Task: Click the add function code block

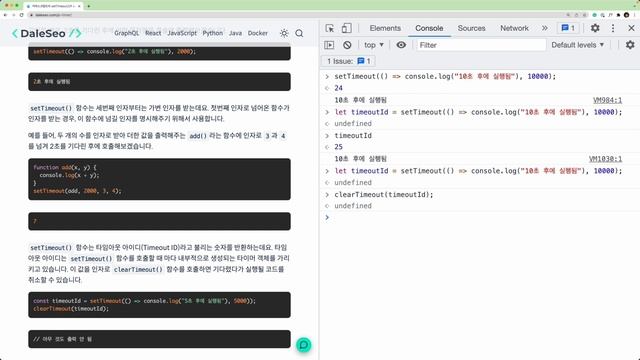Action: tap(159, 179)
